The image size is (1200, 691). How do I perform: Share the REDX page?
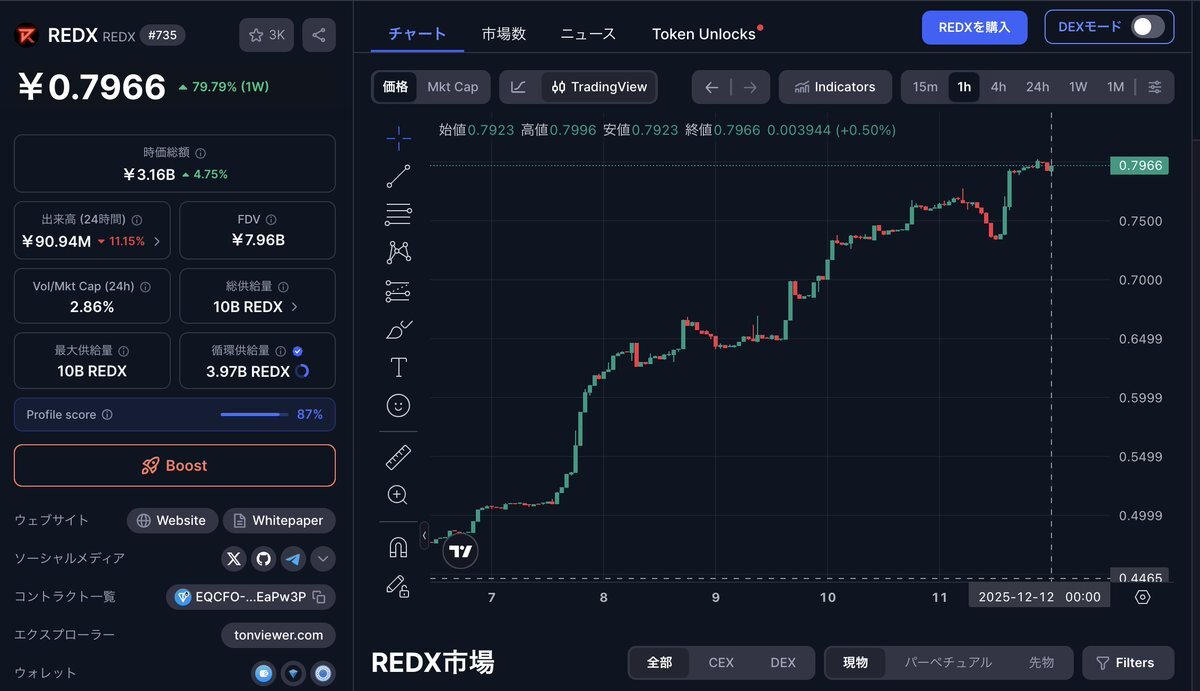click(319, 35)
